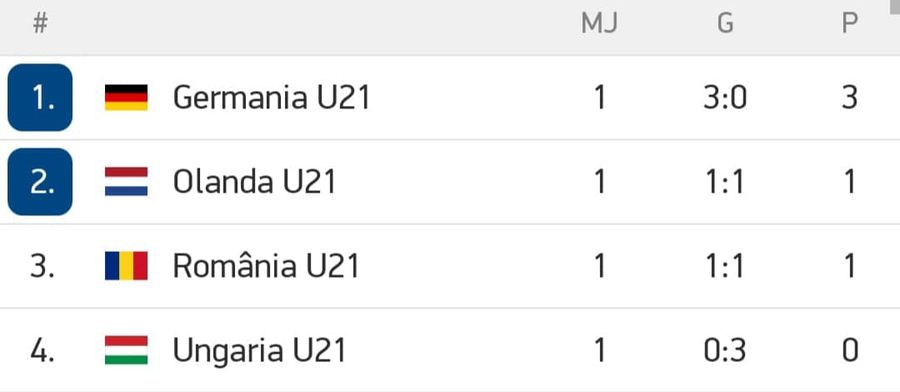The image size is (900, 392).
Task: Click Olanda's 1:1 goals cell
Action: pyautogui.click(x=725, y=183)
